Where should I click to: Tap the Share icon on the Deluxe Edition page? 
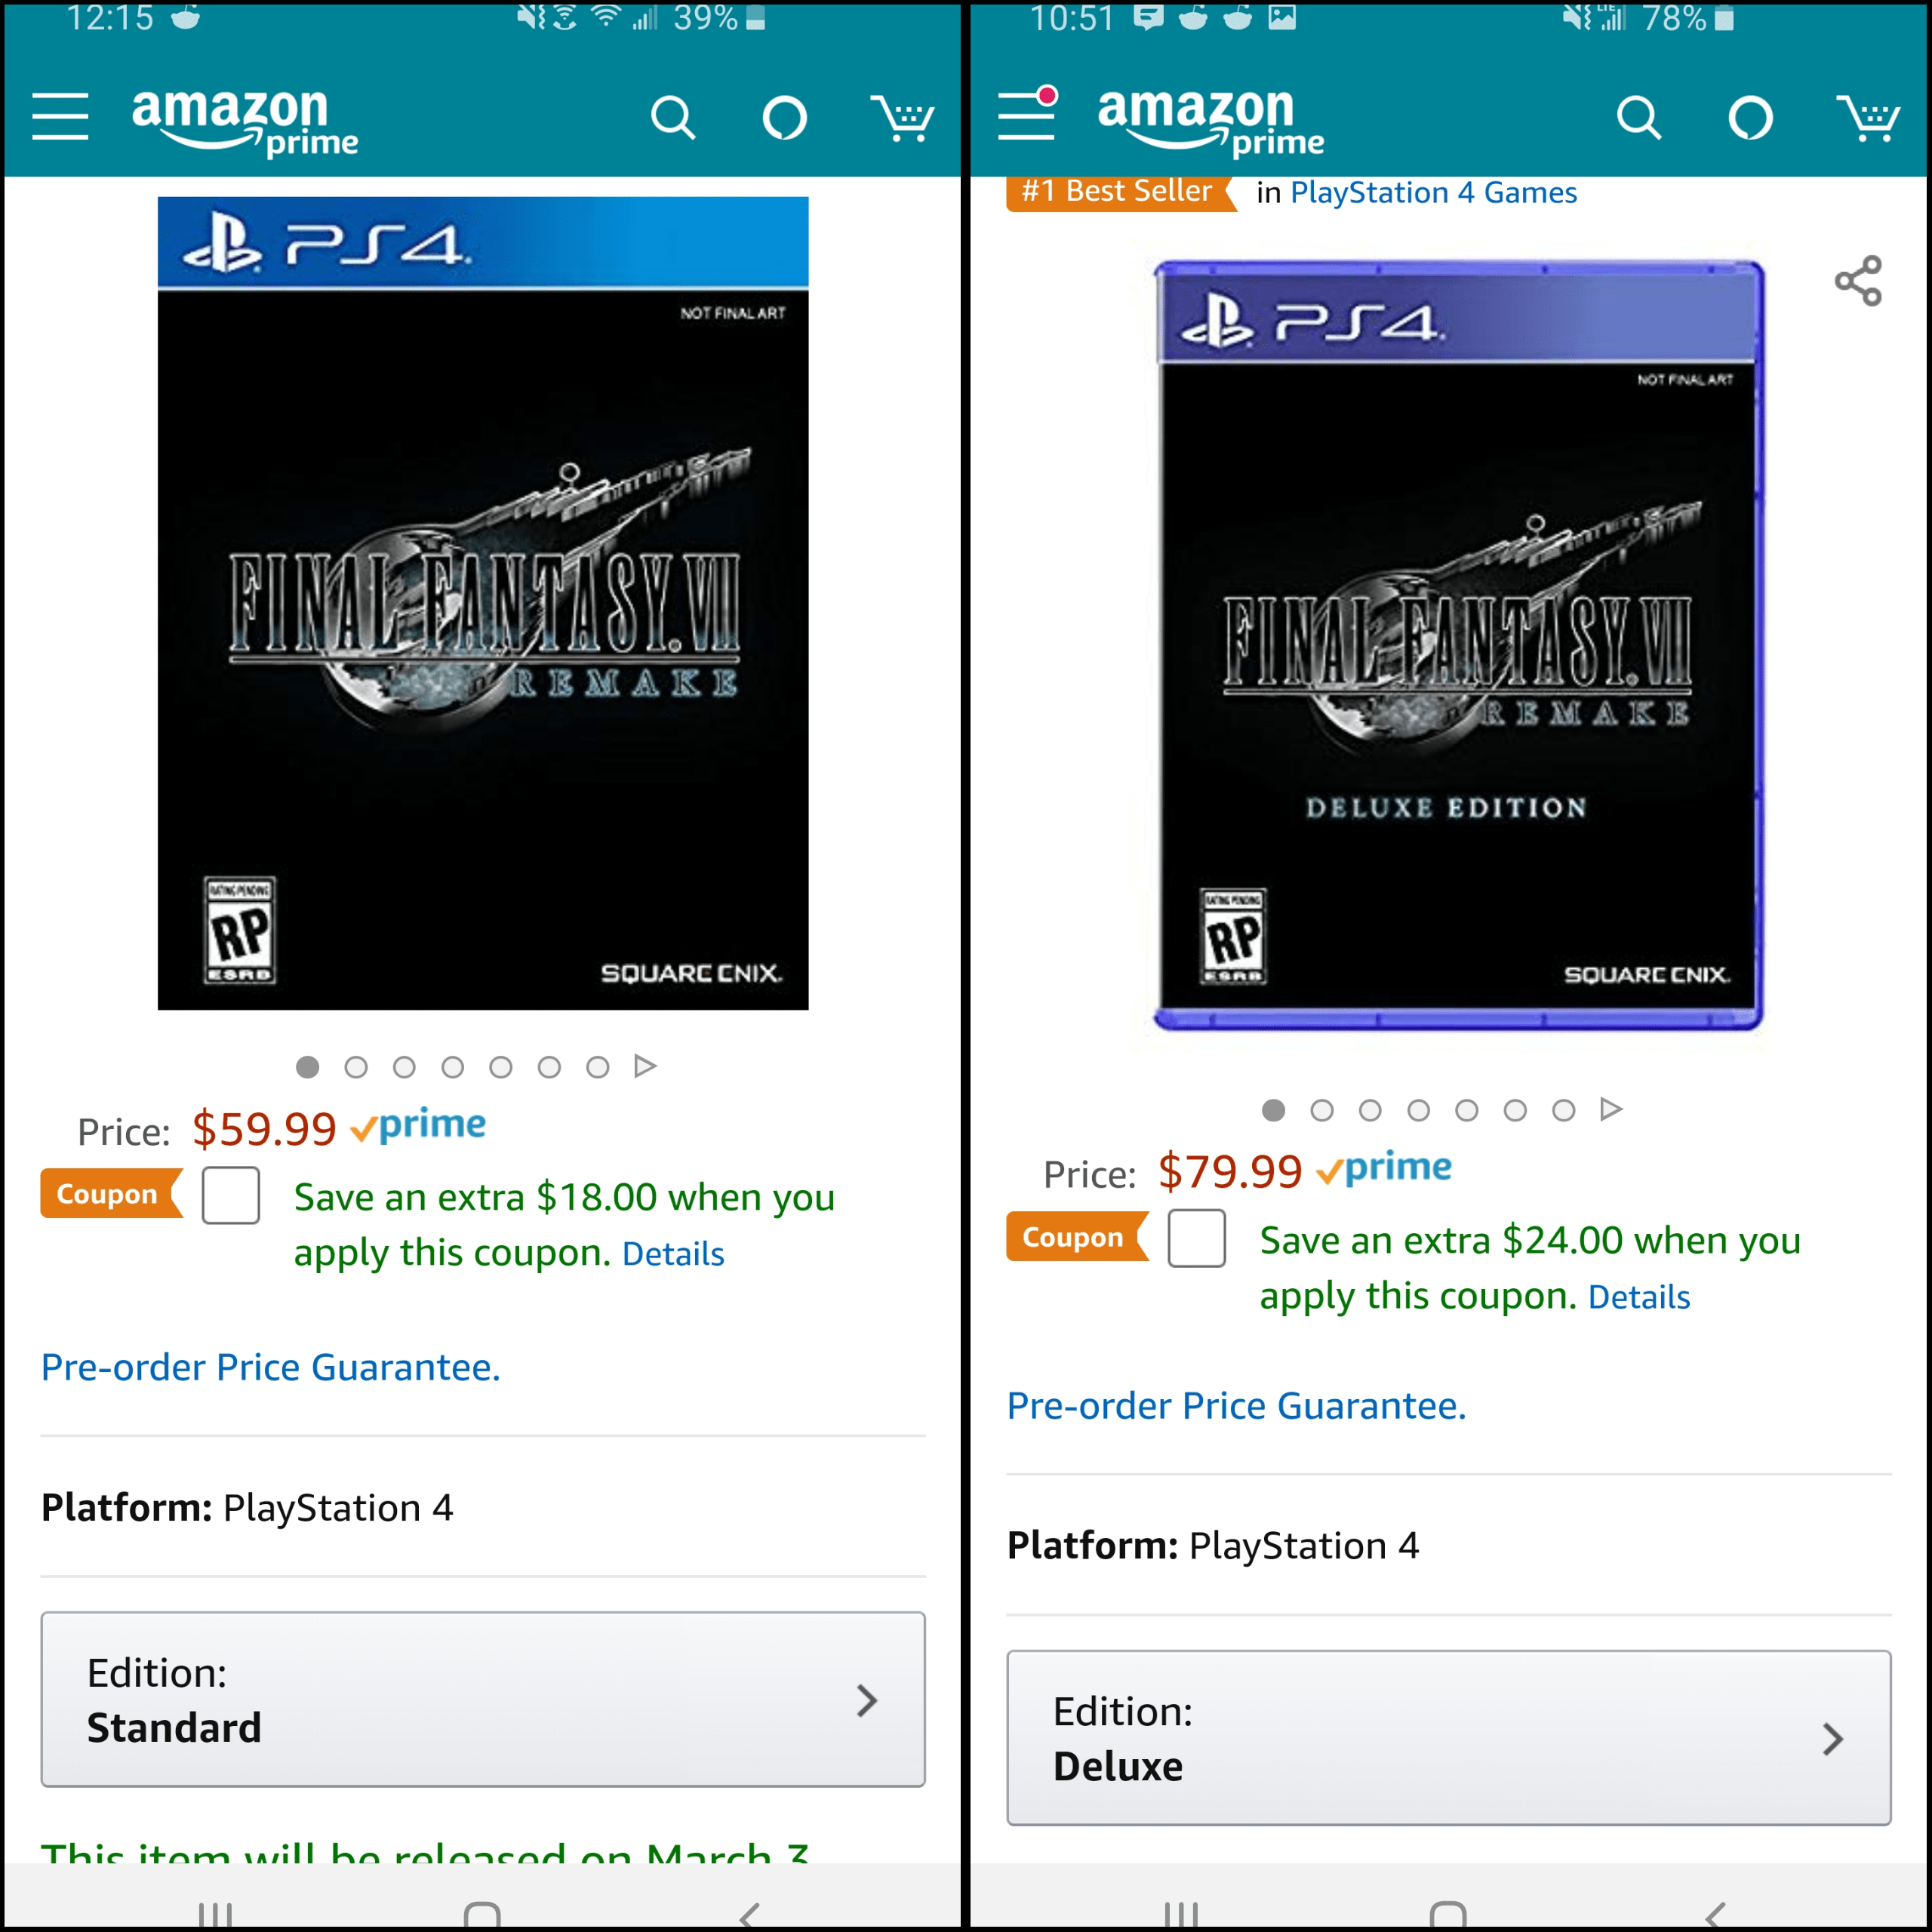click(x=1860, y=281)
